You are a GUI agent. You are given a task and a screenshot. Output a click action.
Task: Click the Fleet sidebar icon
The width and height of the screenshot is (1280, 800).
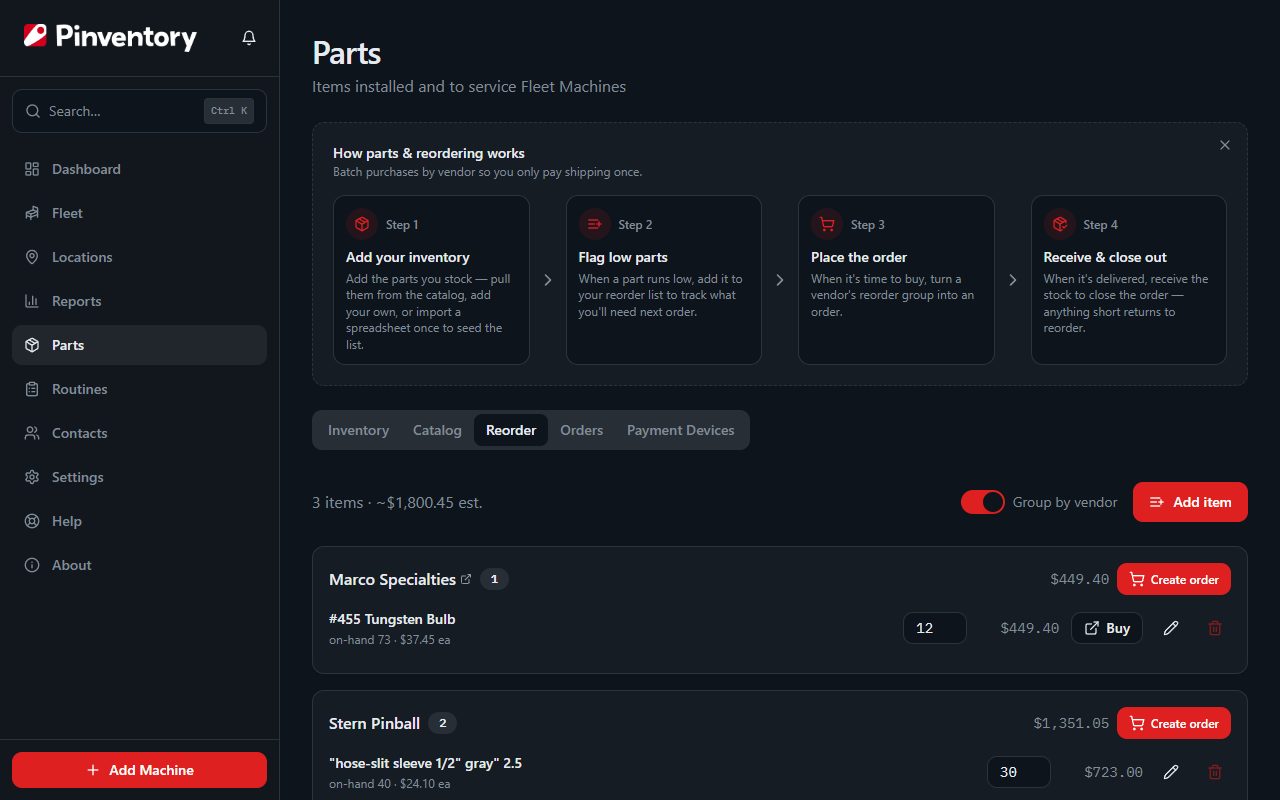coord(32,213)
